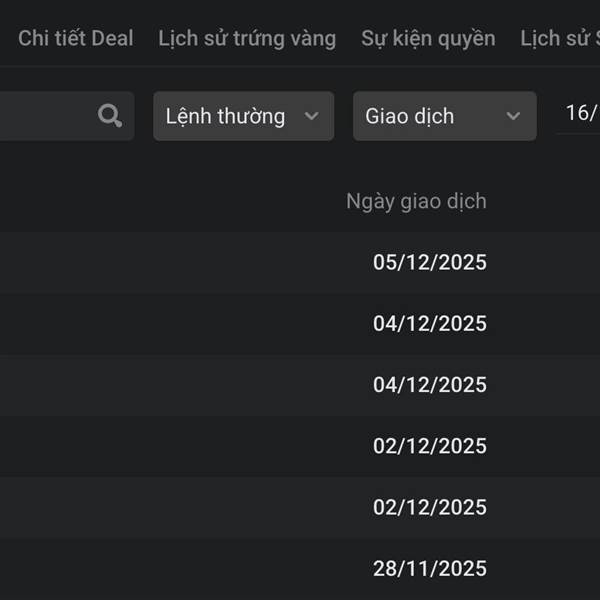
Task: Click the topmost transaction date cell
Action: (429, 263)
